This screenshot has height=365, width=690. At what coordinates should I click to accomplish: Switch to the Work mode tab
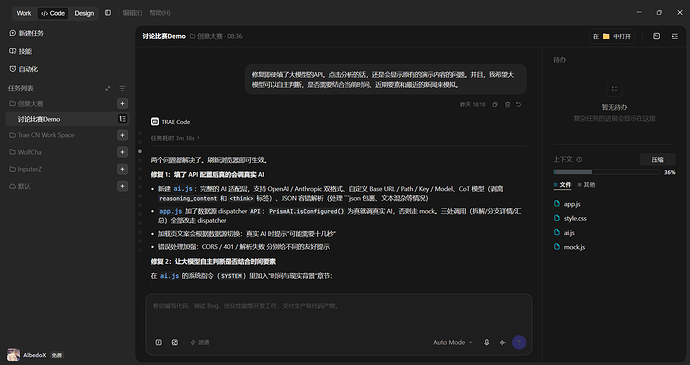[24, 13]
